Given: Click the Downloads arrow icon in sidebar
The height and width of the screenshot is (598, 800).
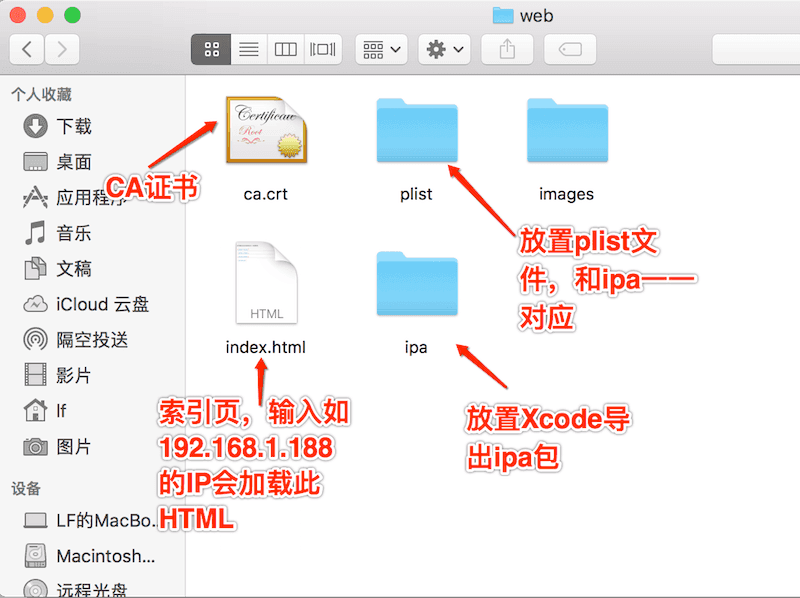Looking at the screenshot, I should point(35,127).
